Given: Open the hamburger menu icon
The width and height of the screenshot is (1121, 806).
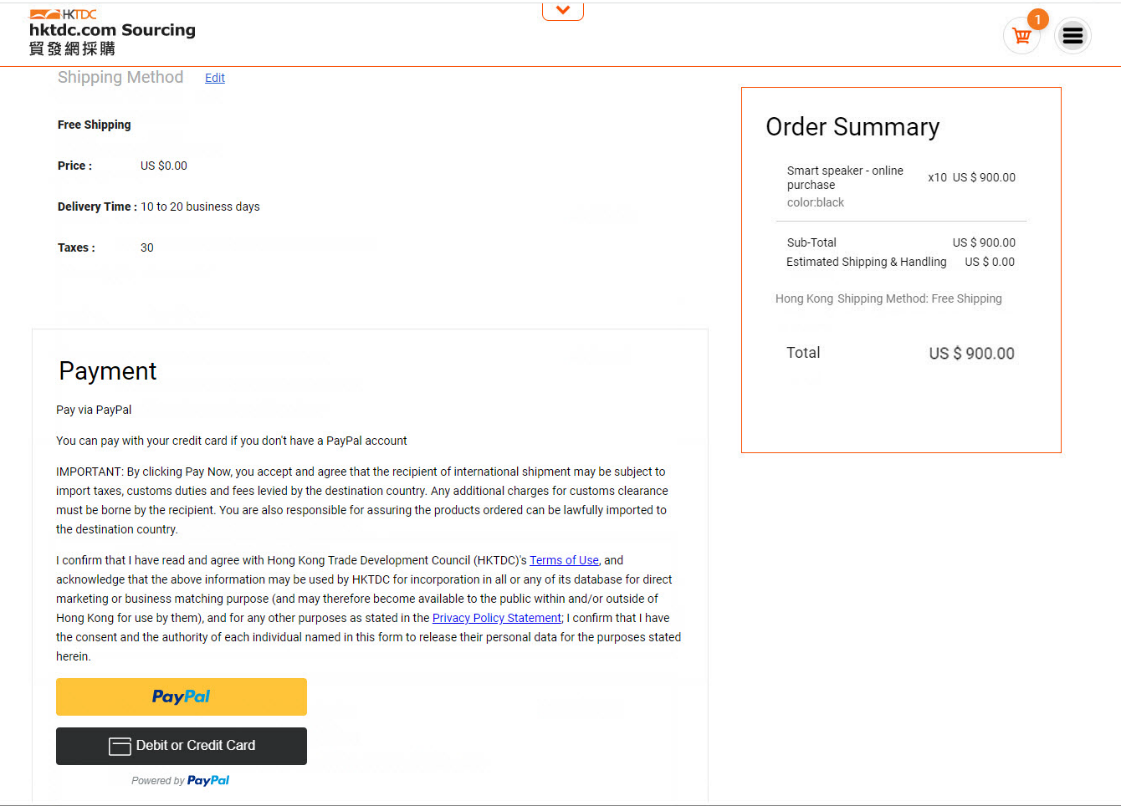Looking at the screenshot, I should coord(1072,35).
